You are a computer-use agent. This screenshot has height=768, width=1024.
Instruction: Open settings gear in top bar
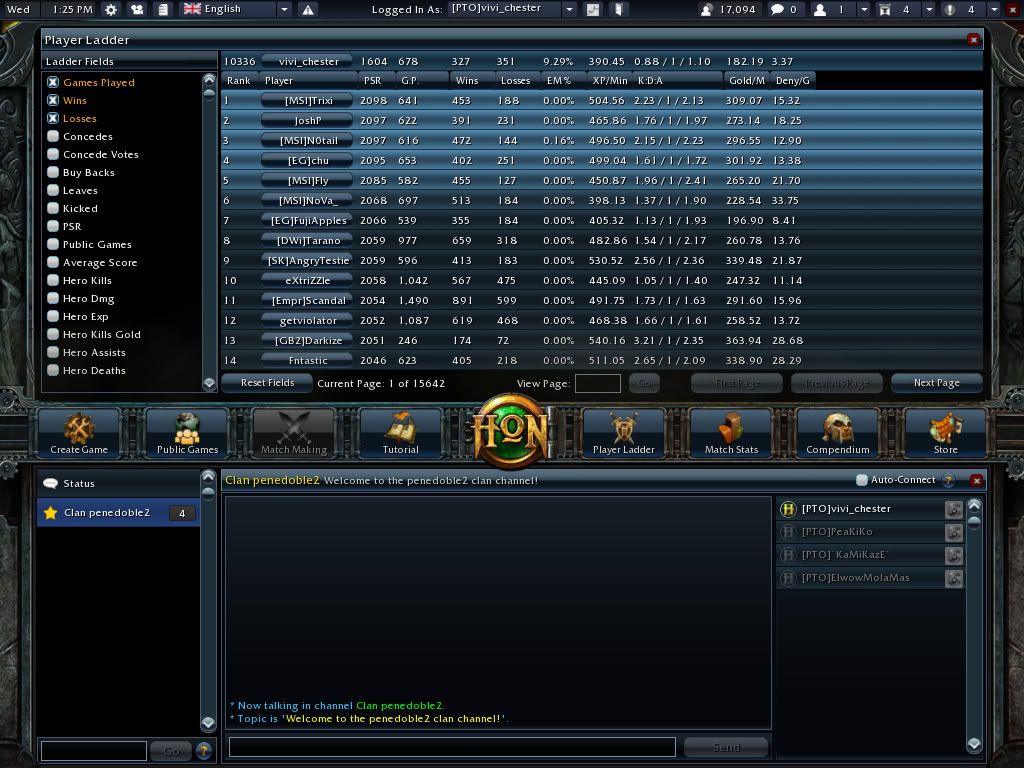click(x=111, y=9)
